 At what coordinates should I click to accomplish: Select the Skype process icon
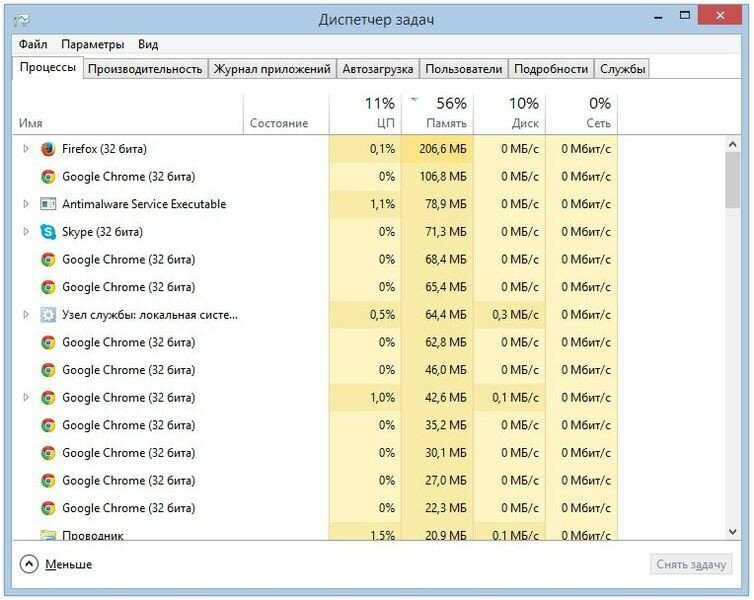(x=48, y=232)
